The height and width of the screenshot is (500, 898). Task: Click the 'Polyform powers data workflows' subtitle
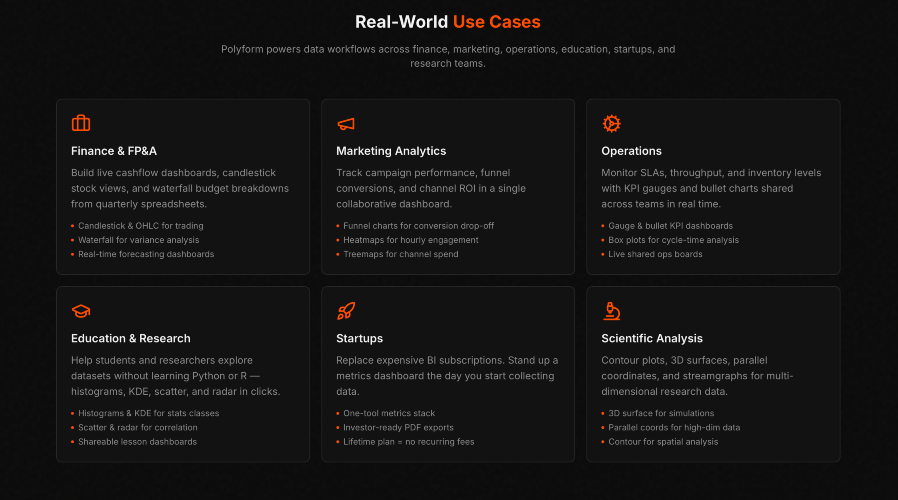pos(448,56)
